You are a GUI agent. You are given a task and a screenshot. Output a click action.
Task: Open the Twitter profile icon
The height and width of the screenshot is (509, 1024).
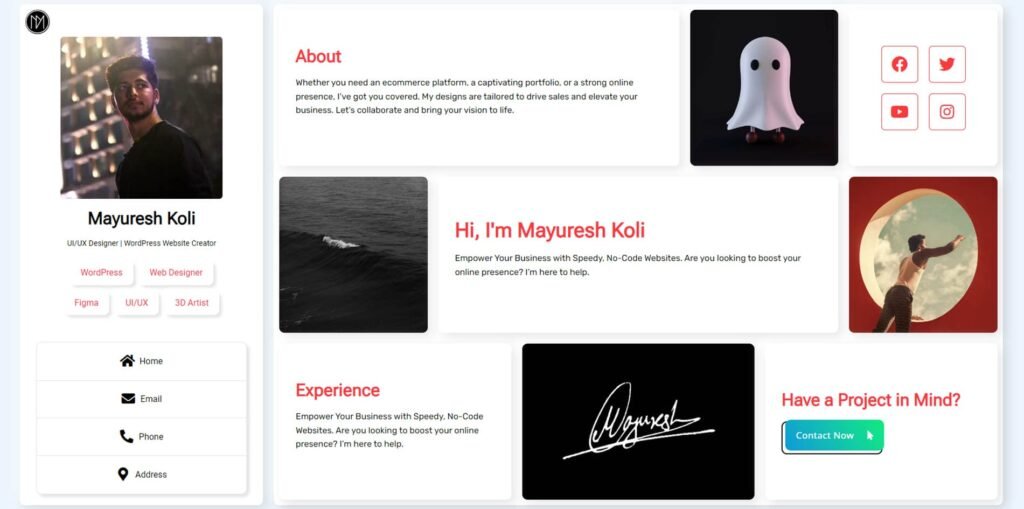point(947,64)
